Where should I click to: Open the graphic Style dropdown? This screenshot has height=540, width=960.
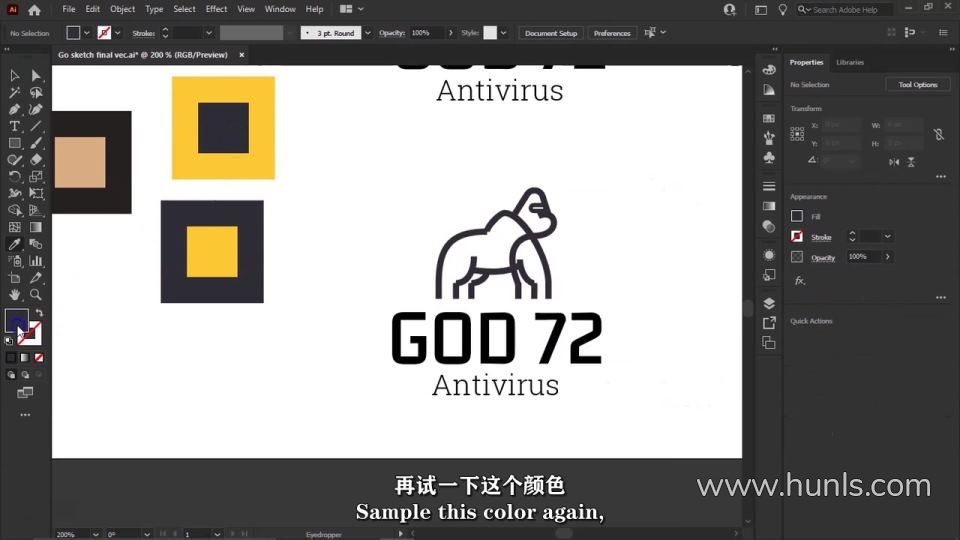click(503, 33)
